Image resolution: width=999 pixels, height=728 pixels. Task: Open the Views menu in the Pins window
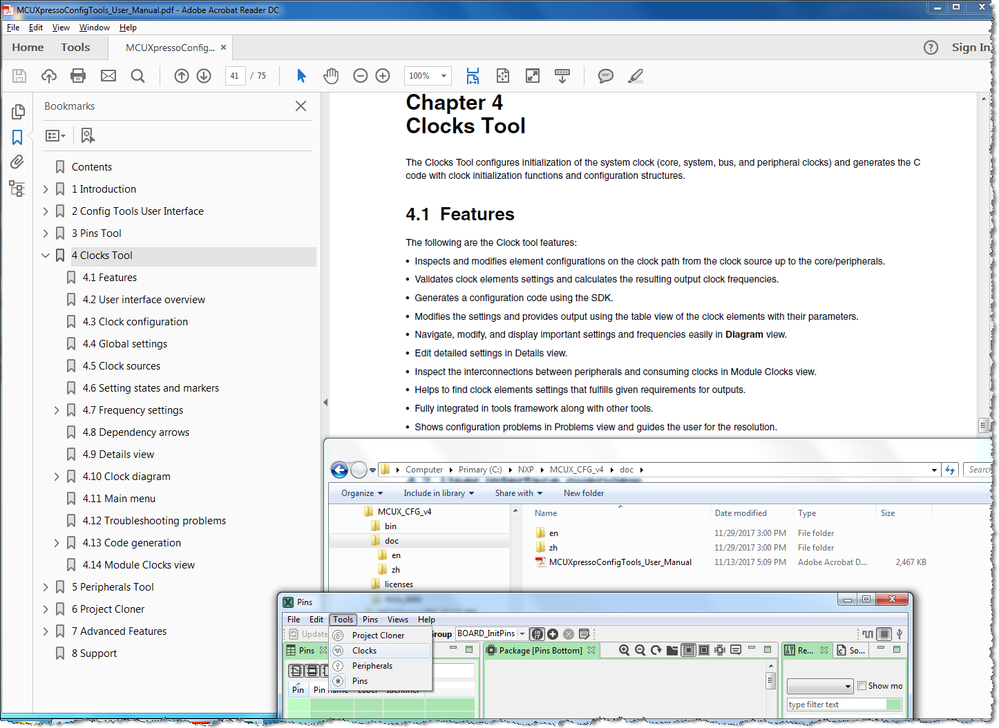[x=398, y=619]
